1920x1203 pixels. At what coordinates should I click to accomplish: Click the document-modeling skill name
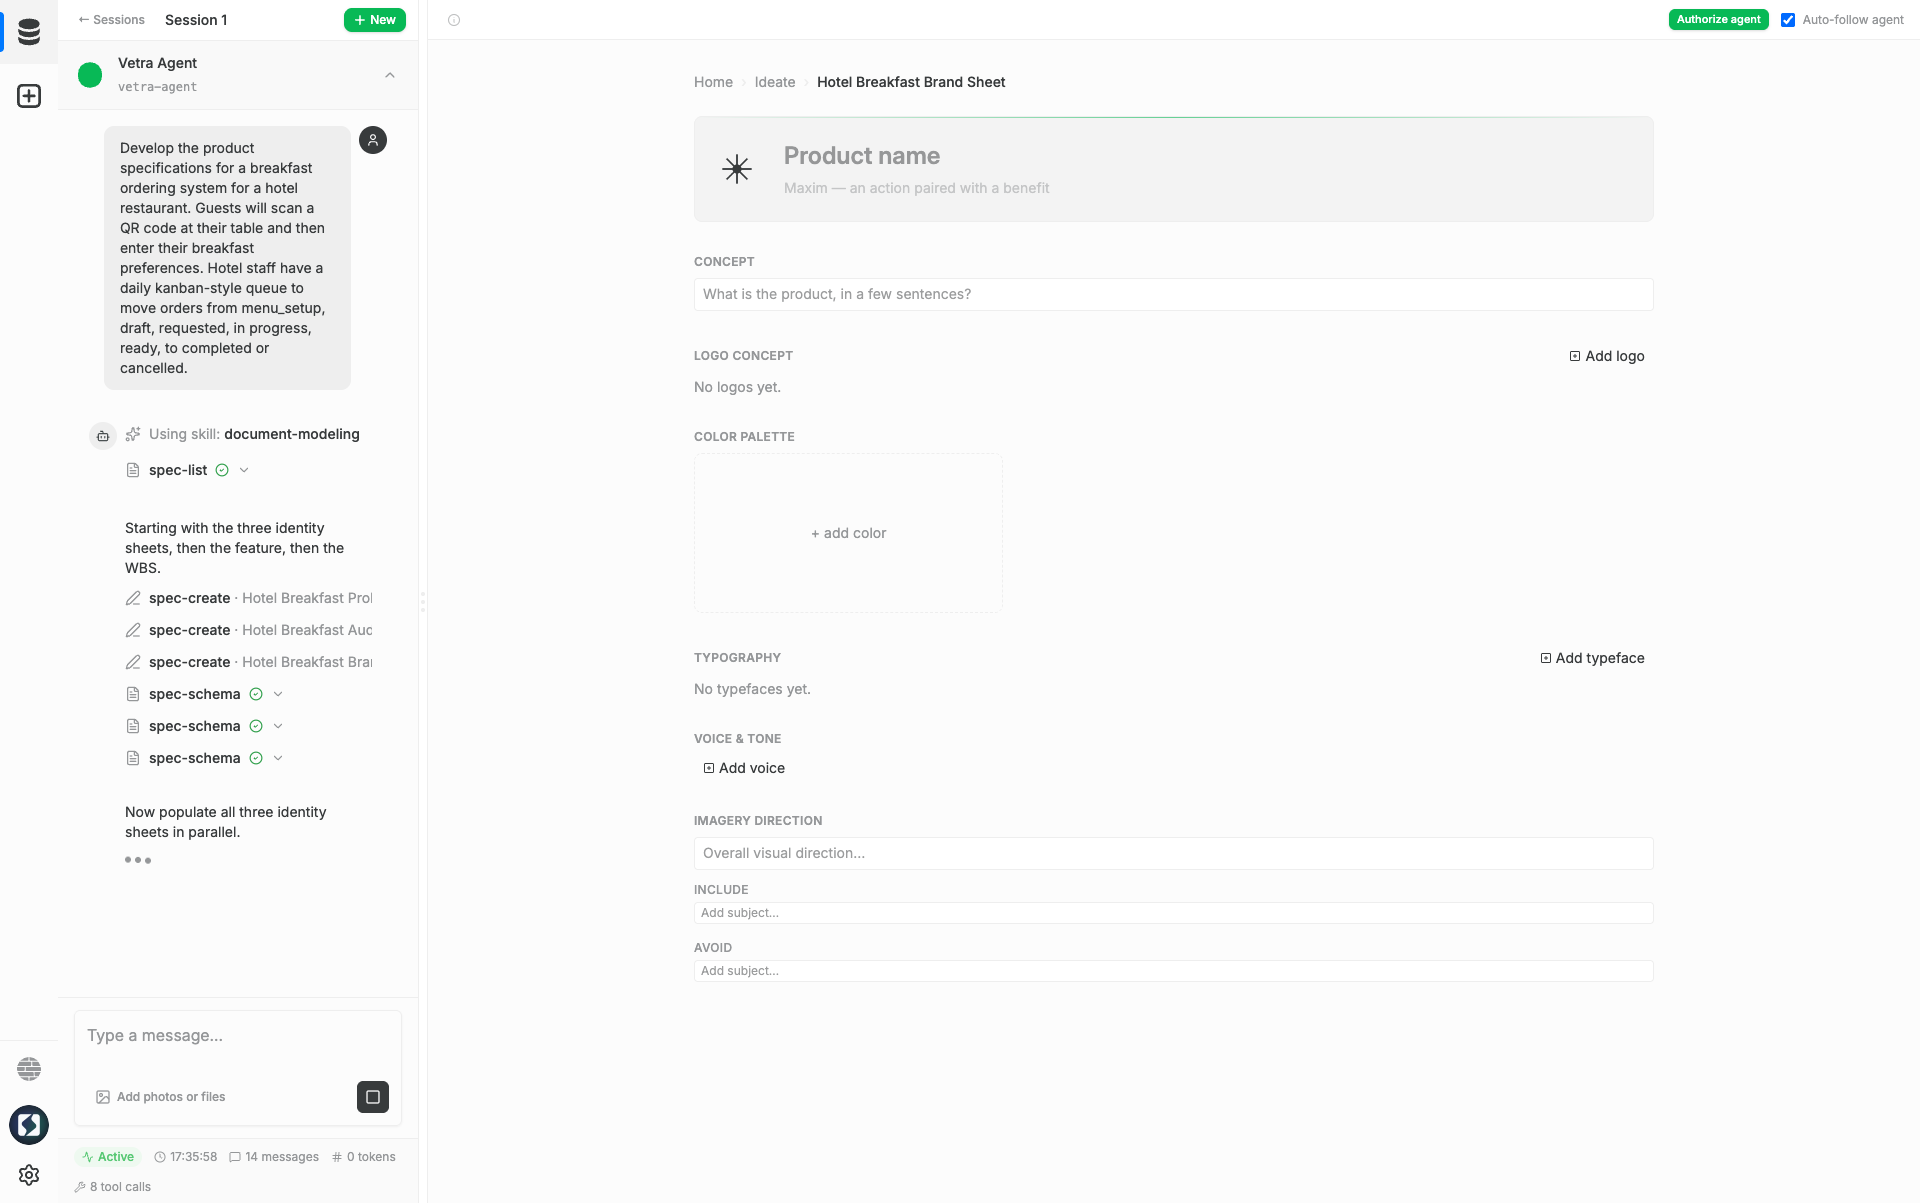coord(292,434)
